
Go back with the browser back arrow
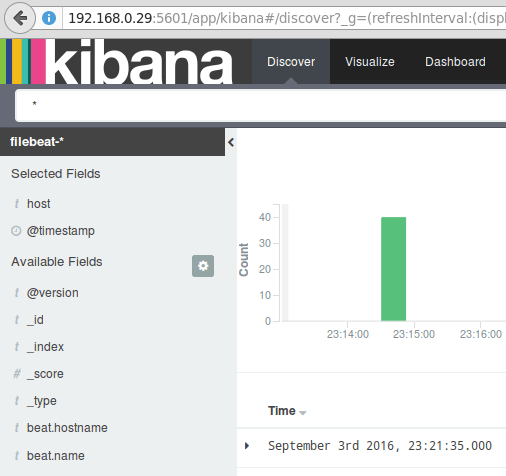pyautogui.click(x=20, y=18)
